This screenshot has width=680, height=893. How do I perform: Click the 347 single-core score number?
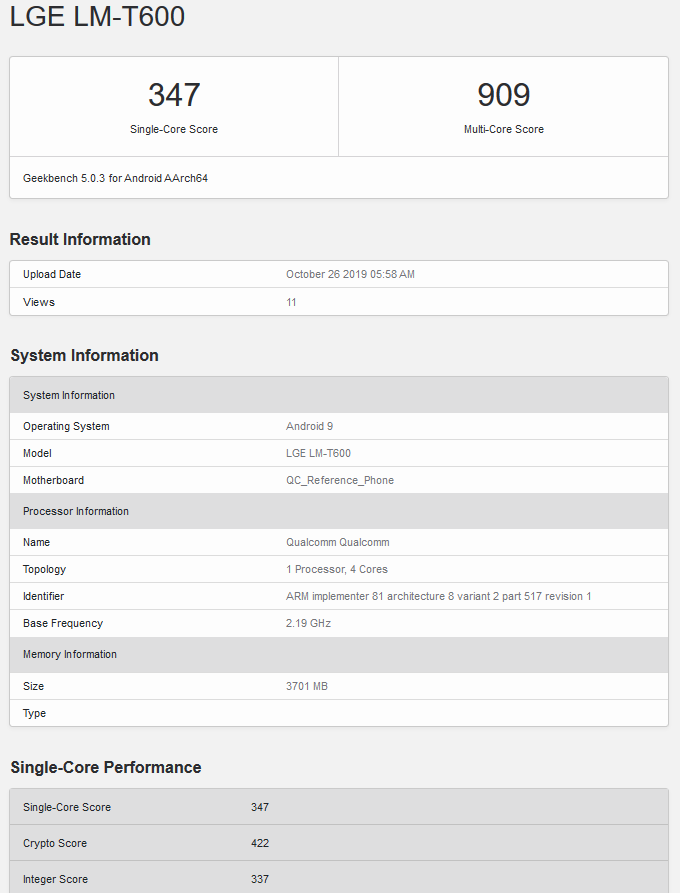[174, 95]
